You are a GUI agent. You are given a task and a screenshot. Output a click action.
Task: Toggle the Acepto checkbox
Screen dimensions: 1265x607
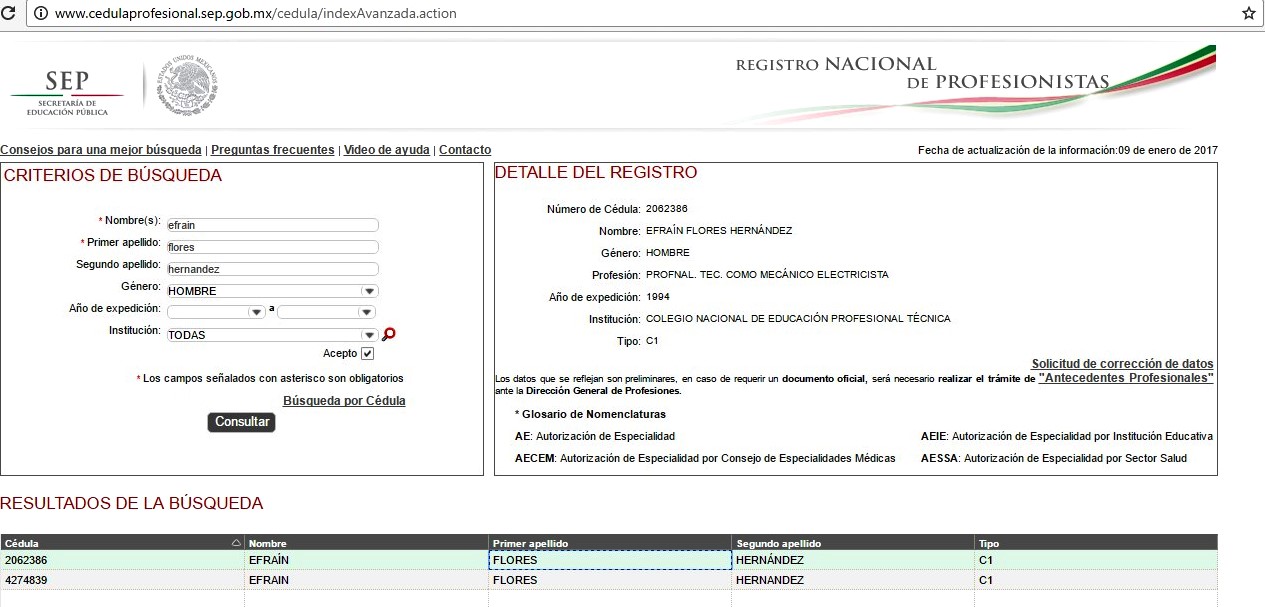[x=367, y=354]
